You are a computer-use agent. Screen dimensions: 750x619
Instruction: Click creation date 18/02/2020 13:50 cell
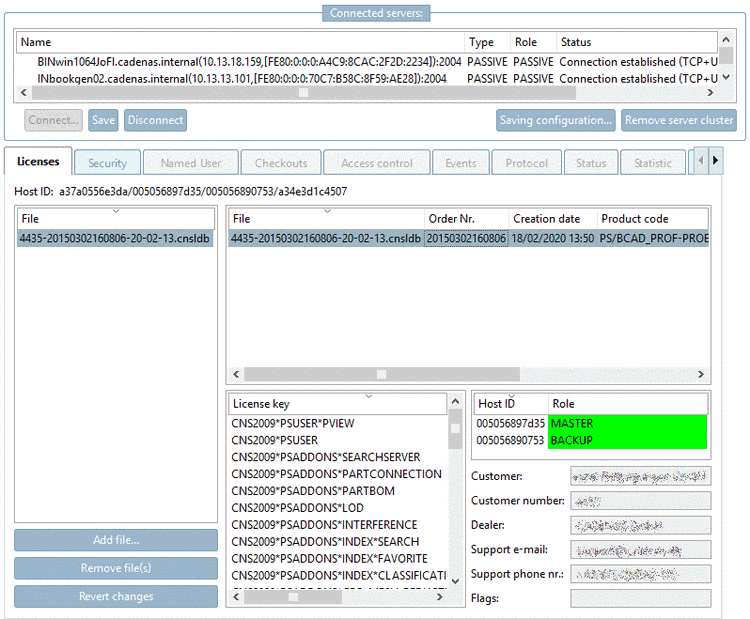(552, 238)
